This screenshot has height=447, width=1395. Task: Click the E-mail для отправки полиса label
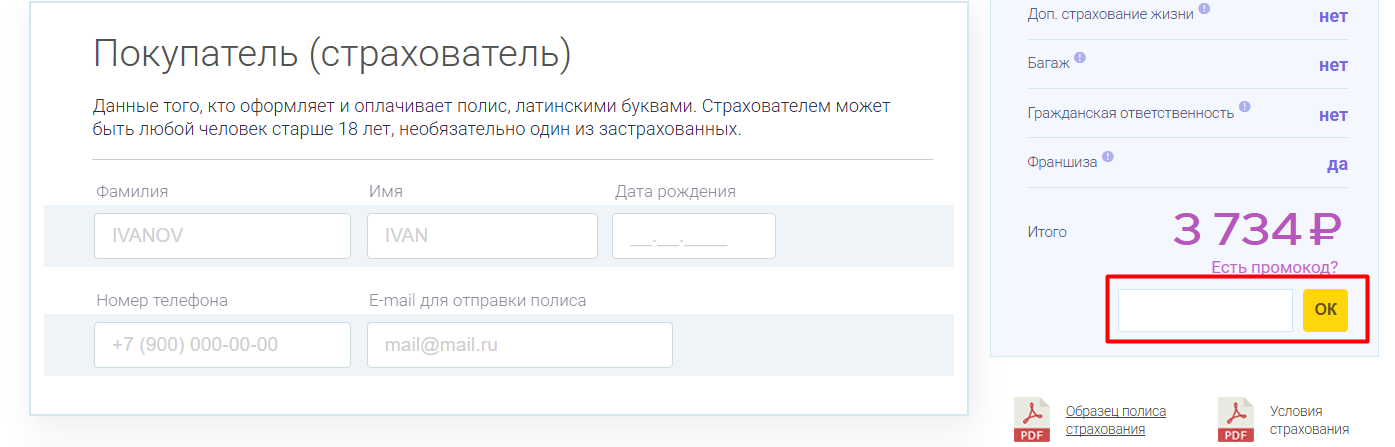click(x=478, y=300)
